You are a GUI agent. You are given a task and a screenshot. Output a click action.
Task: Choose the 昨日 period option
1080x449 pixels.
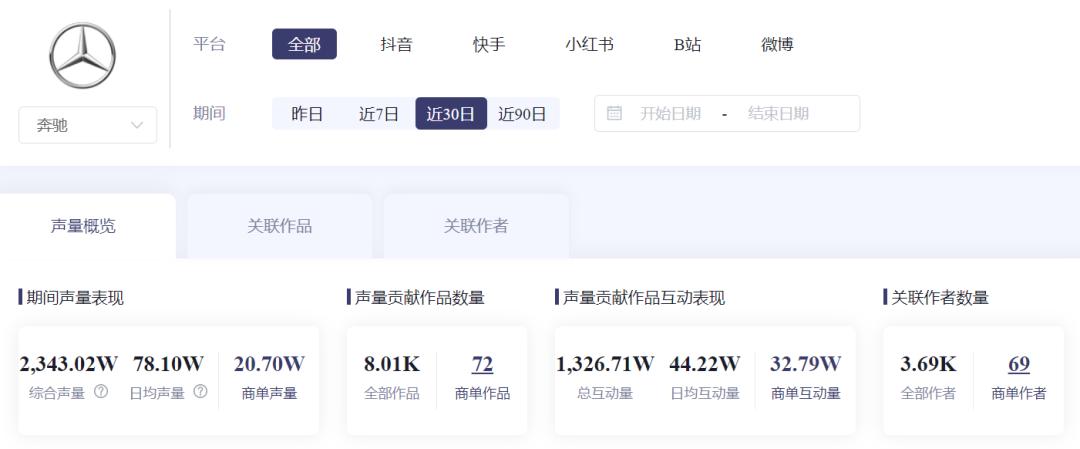point(307,114)
